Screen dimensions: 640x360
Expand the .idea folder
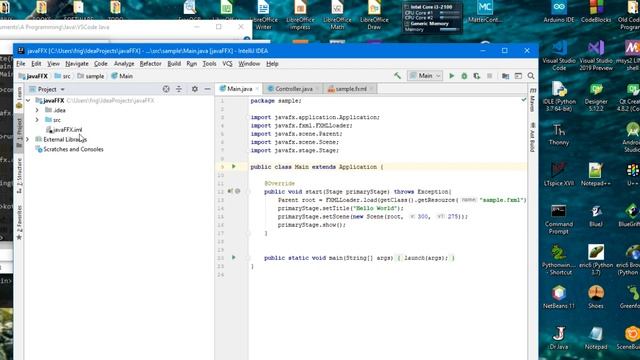tap(37, 110)
